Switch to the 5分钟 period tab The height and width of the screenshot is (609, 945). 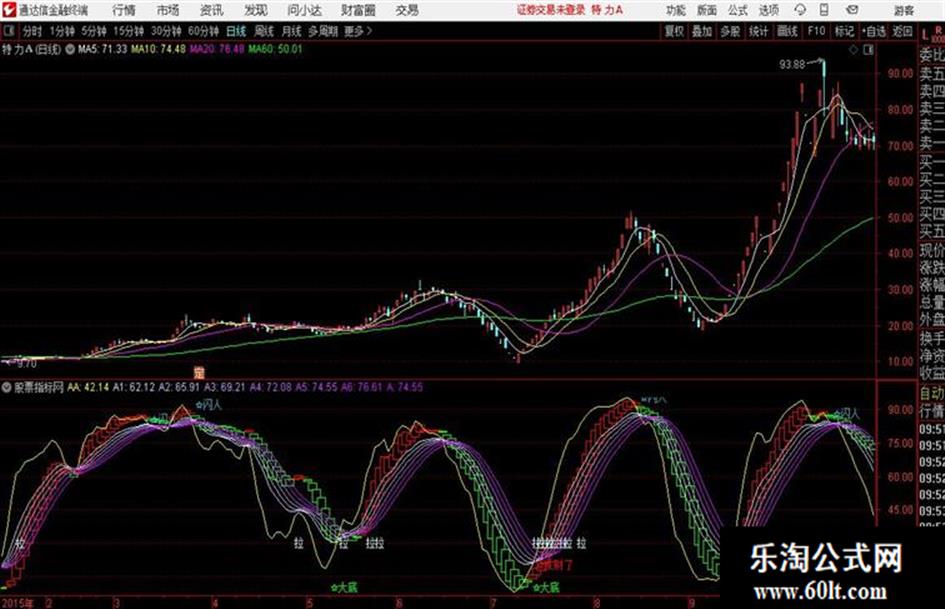(x=94, y=31)
